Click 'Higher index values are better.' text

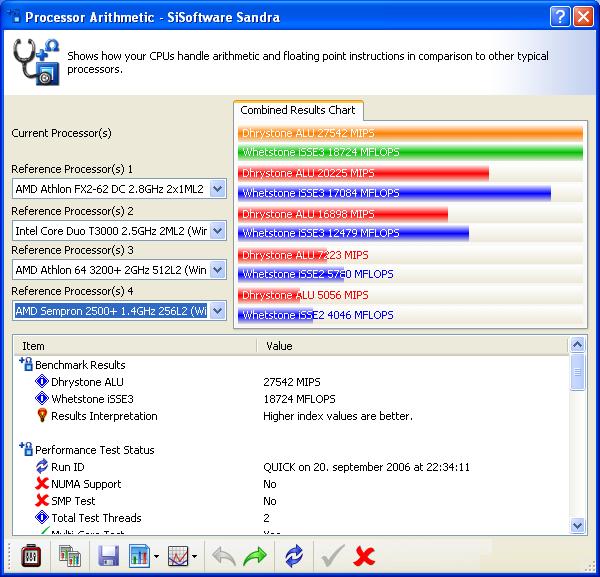(338, 416)
